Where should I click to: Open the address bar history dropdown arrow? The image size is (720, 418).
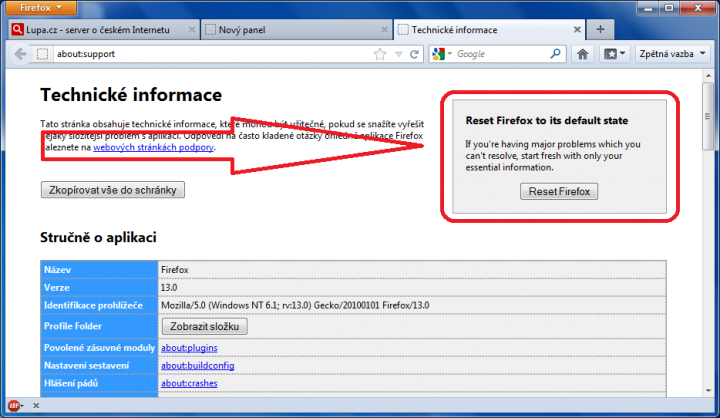pyautogui.click(x=399, y=54)
